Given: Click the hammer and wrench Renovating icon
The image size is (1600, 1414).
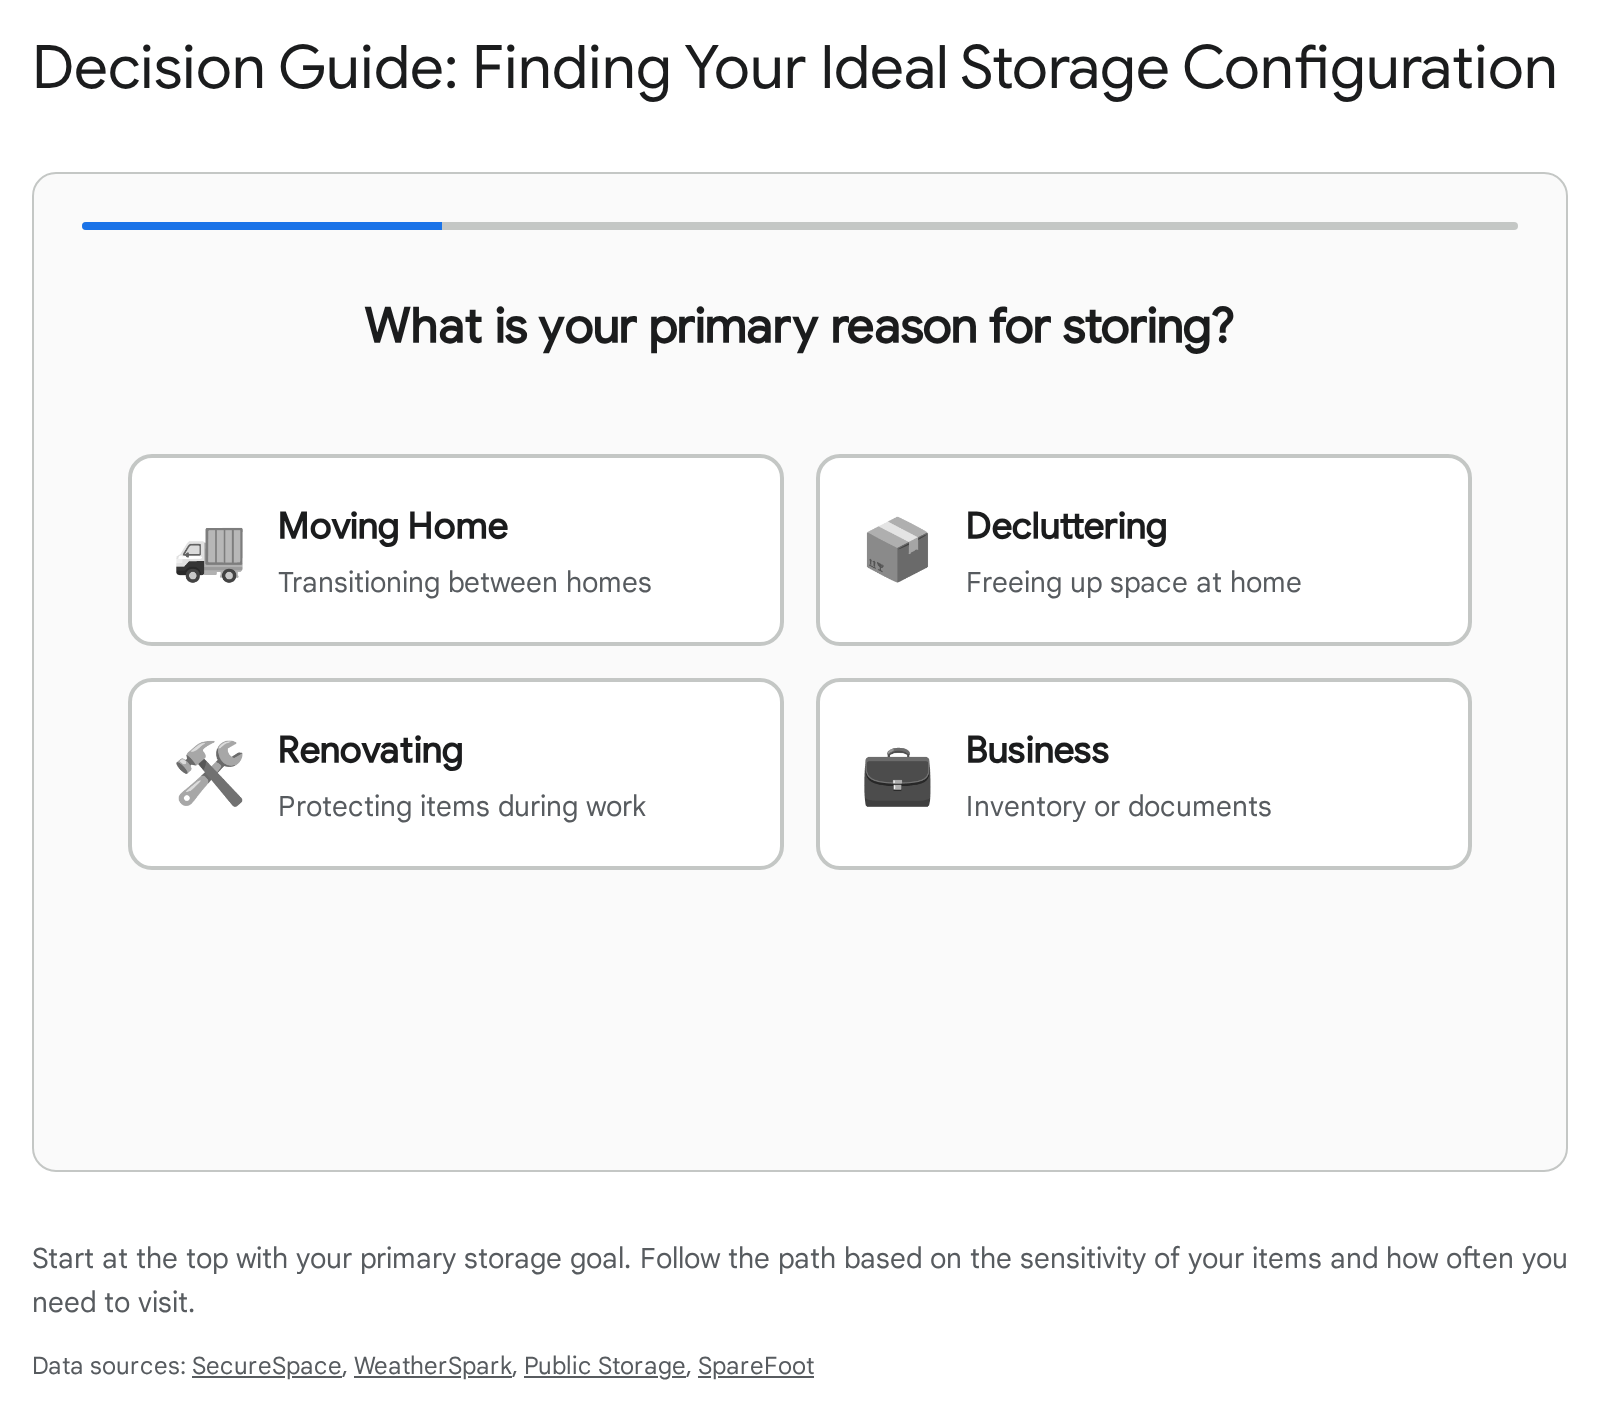Looking at the screenshot, I should [209, 773].
